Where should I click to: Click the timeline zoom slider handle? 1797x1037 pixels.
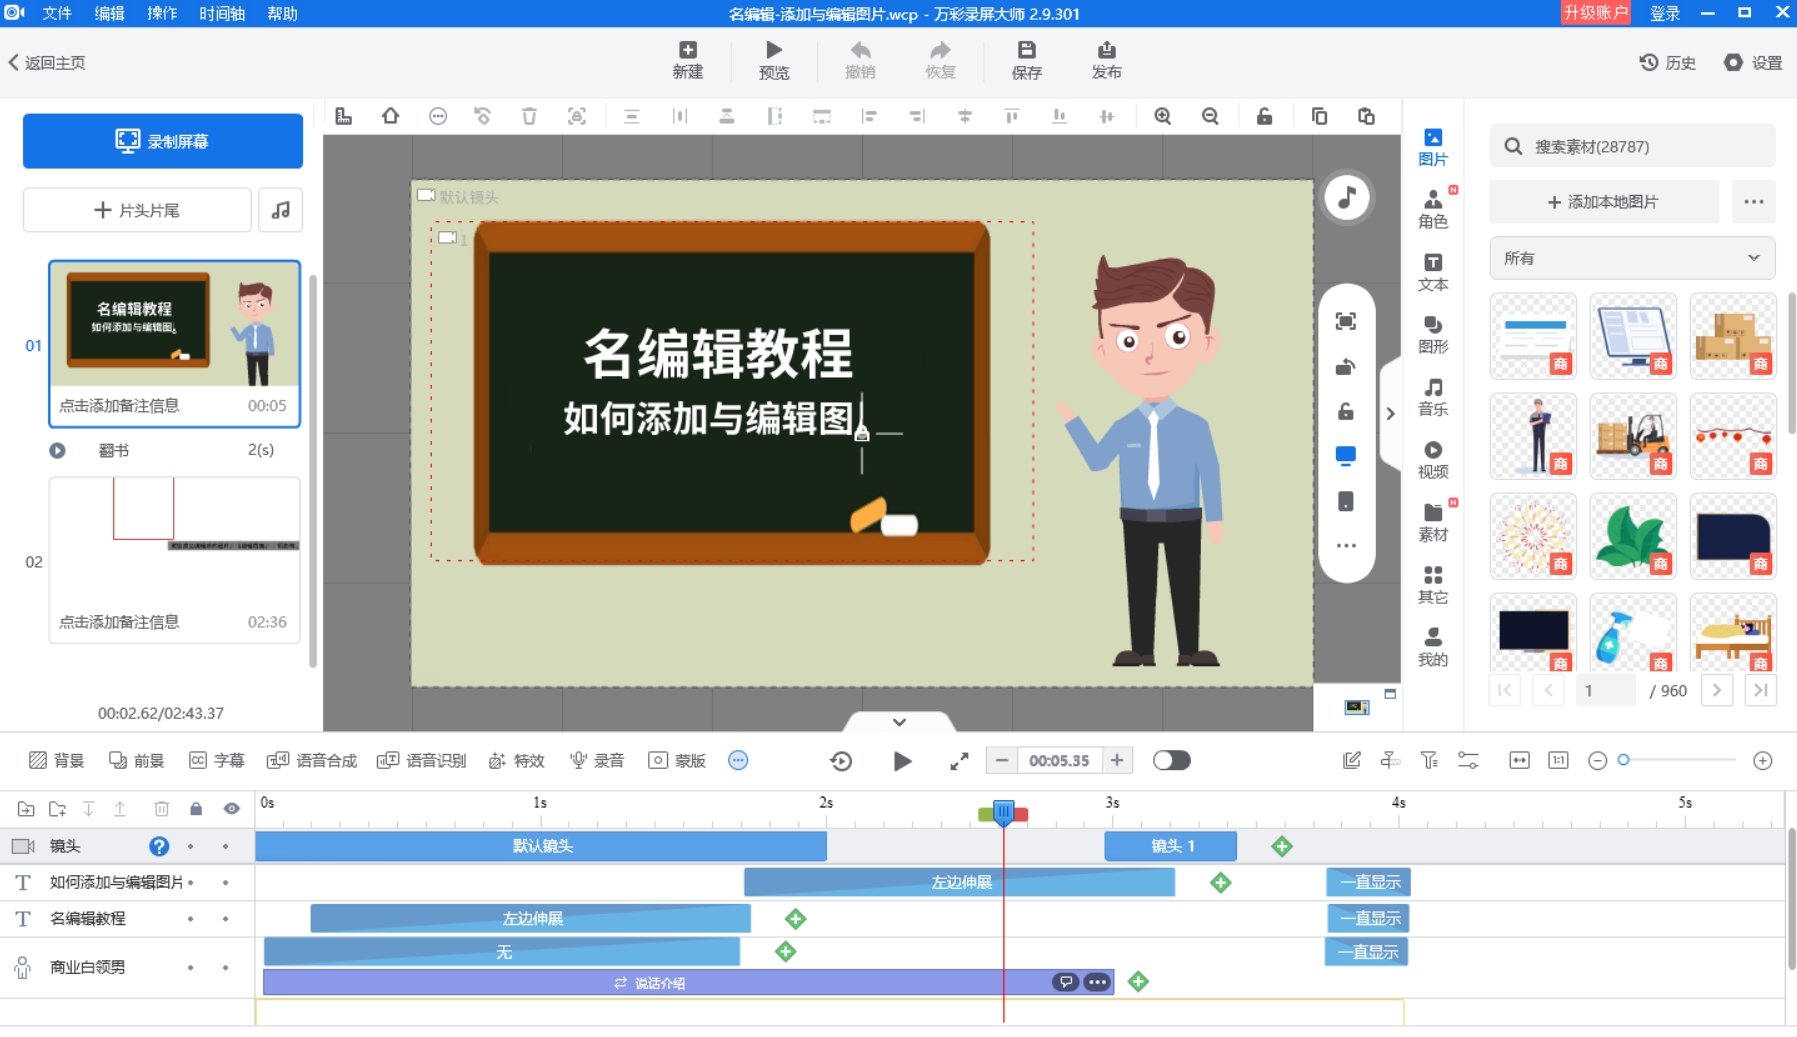(1624, 761)
